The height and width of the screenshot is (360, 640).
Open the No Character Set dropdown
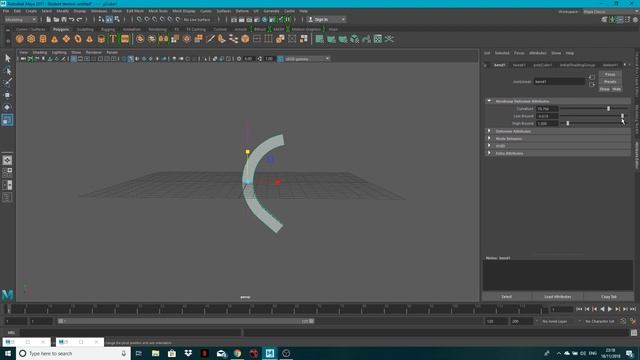600,321
